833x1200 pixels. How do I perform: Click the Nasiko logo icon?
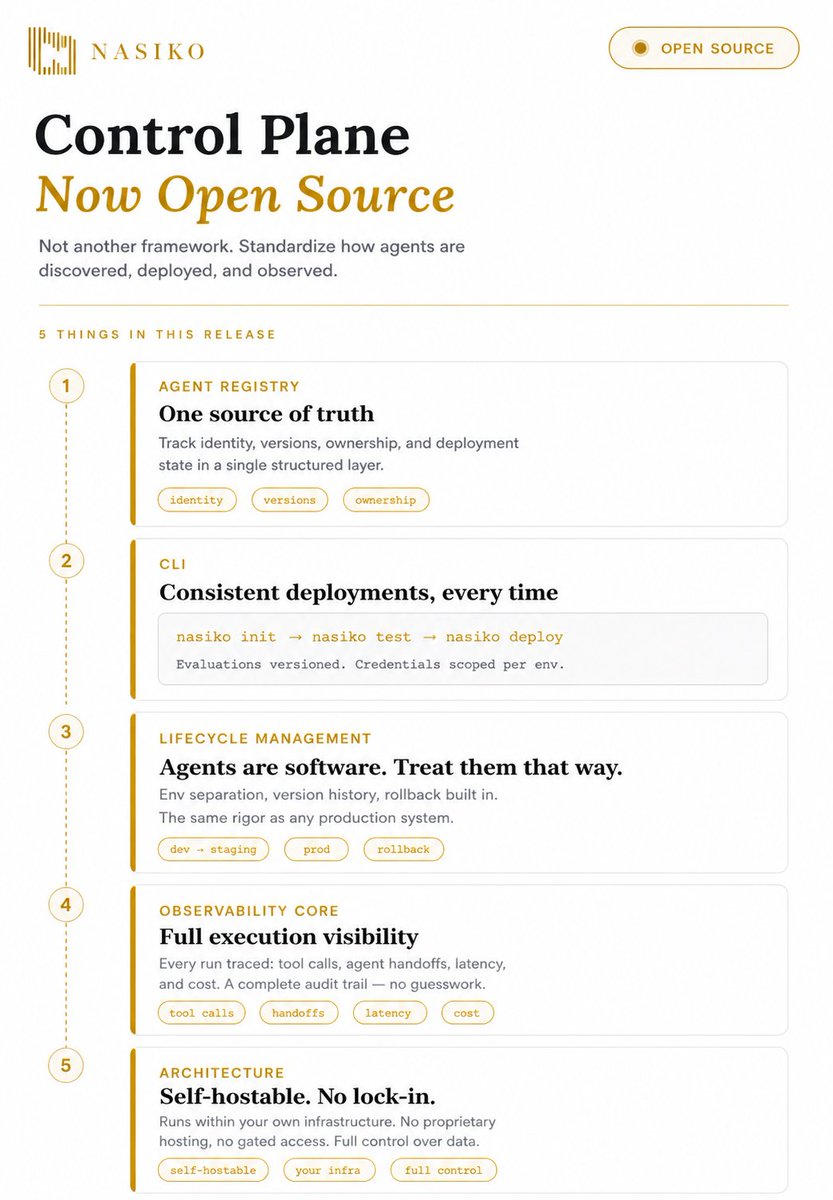click(53, 50)
